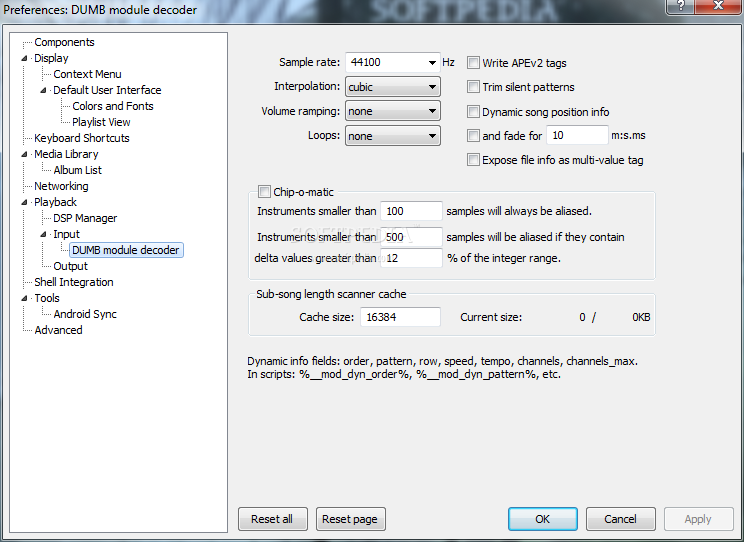Click the always-aliased samples field showing 100
Screen dimensions: 744x542
(411, 211)
